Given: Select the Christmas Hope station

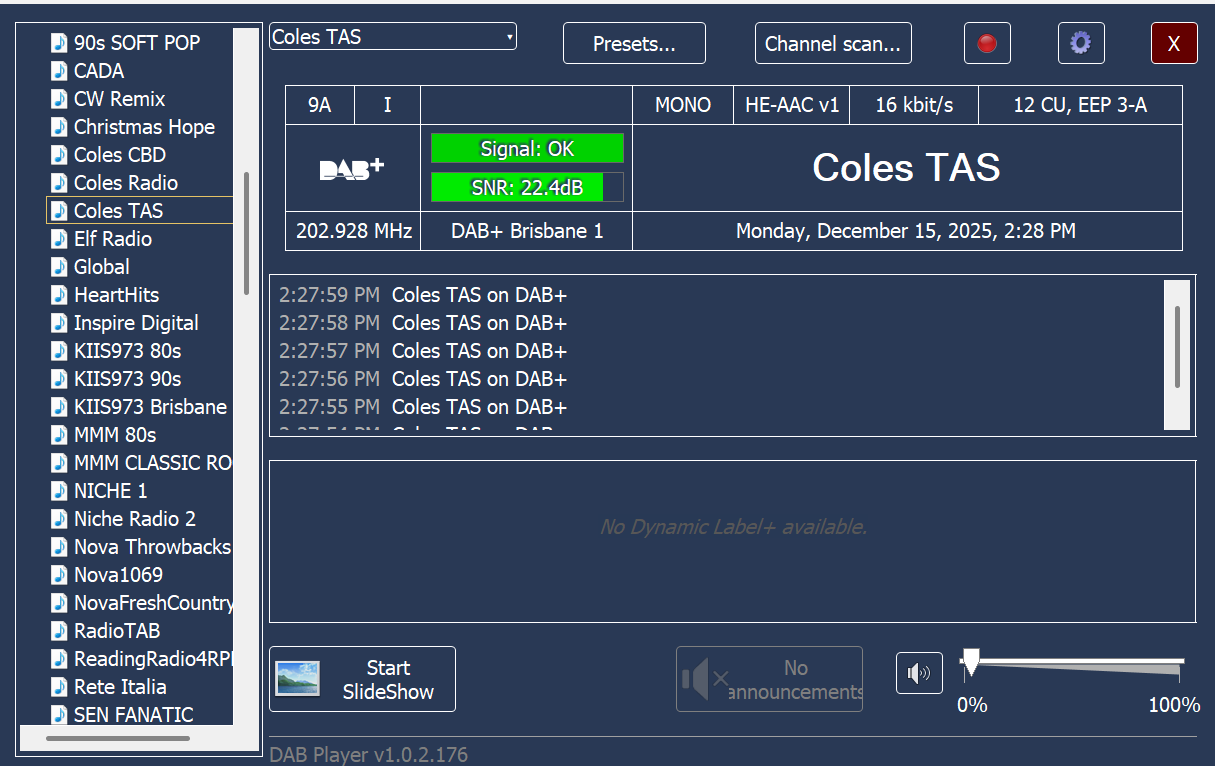Looking at the screenshot, I should click(x=144, y=127).
